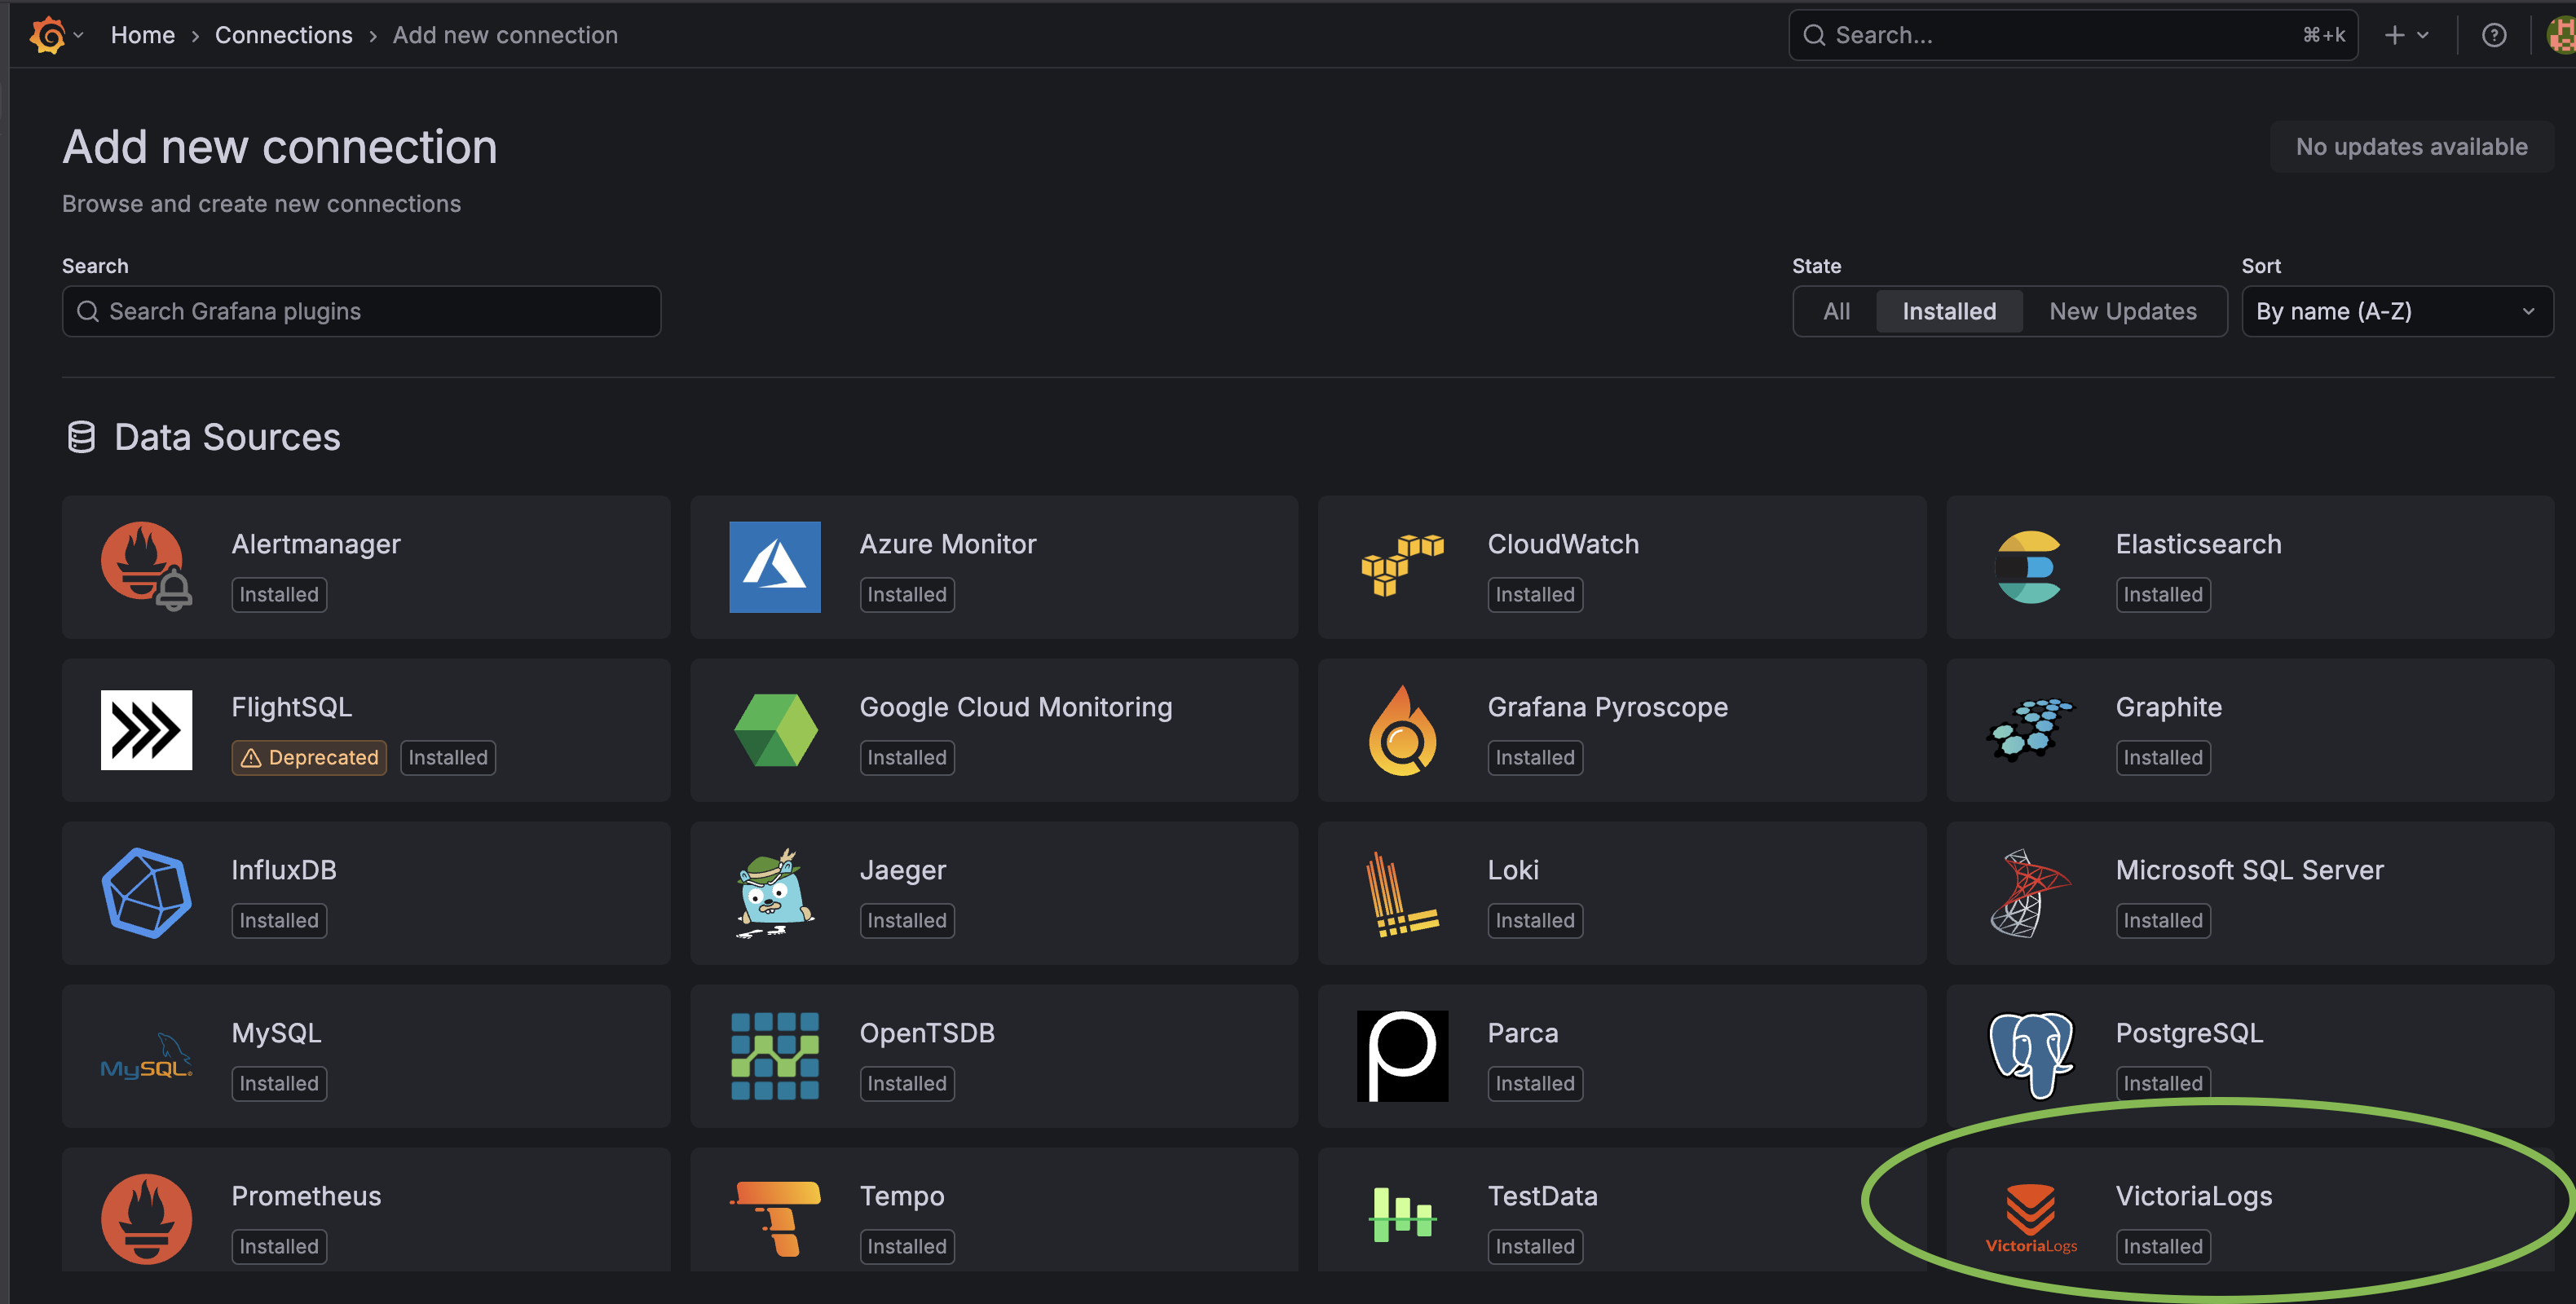Screen dimensions: 2576x1304
Task: Expand the chevron next to Grafana logo
Action: click(x=78, y=35)
